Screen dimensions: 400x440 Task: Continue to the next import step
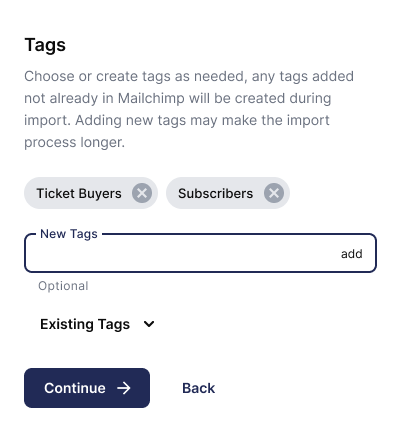(x=87, y=388)
